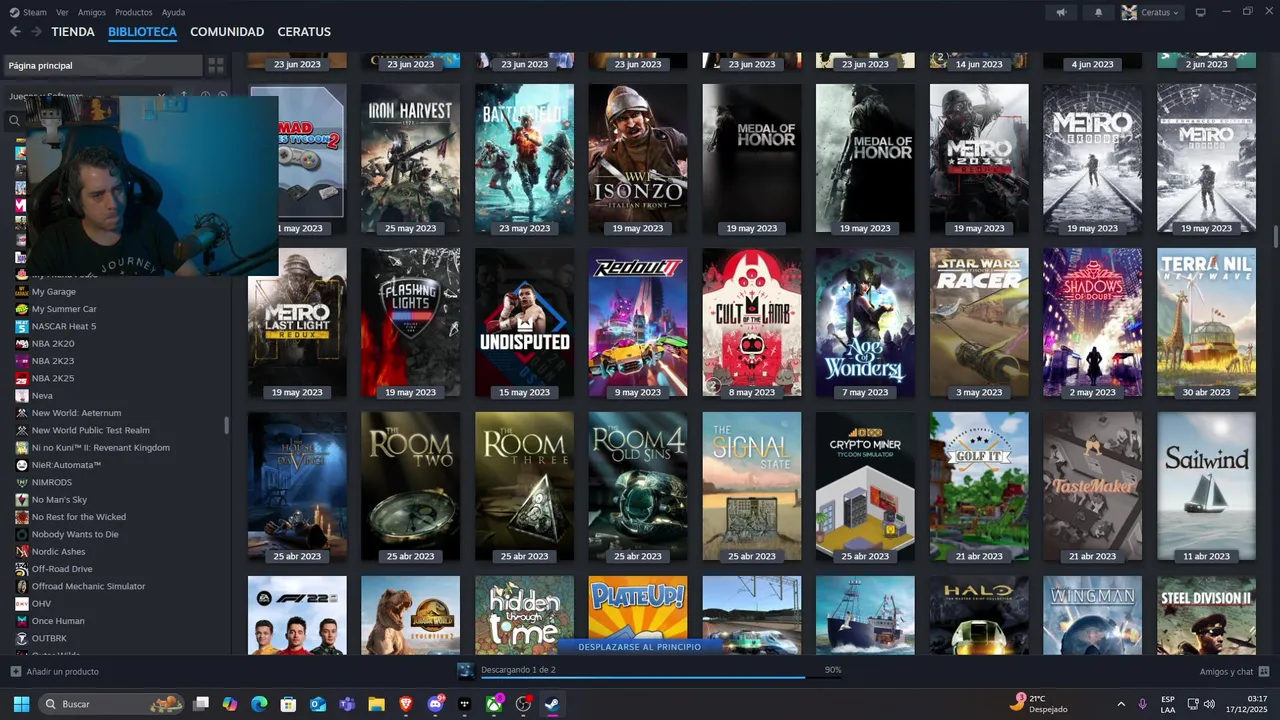Click the microphone icon in system tray

tap(1142, 704)
